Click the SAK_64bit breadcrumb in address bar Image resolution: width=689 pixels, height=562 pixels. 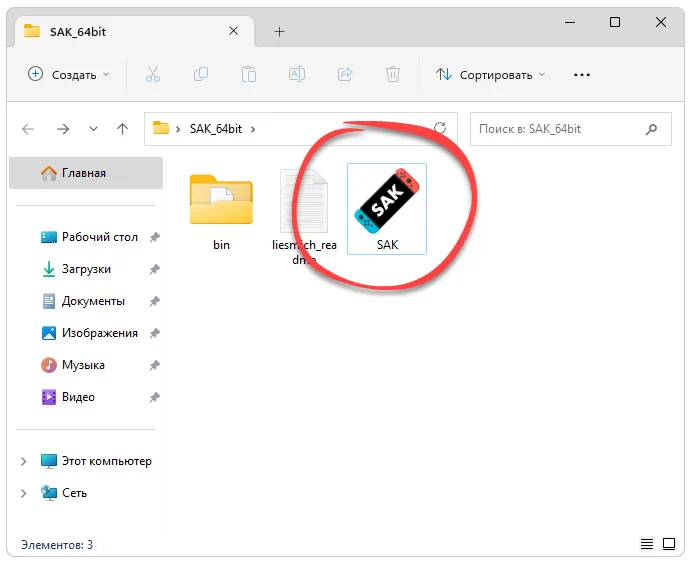[x=216, y=129]
